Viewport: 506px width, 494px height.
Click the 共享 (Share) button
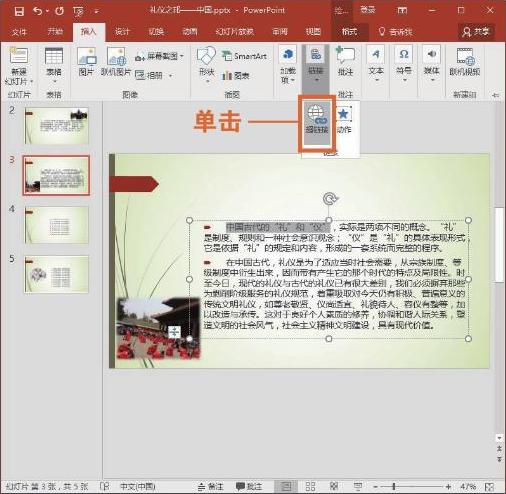[476, 32]
